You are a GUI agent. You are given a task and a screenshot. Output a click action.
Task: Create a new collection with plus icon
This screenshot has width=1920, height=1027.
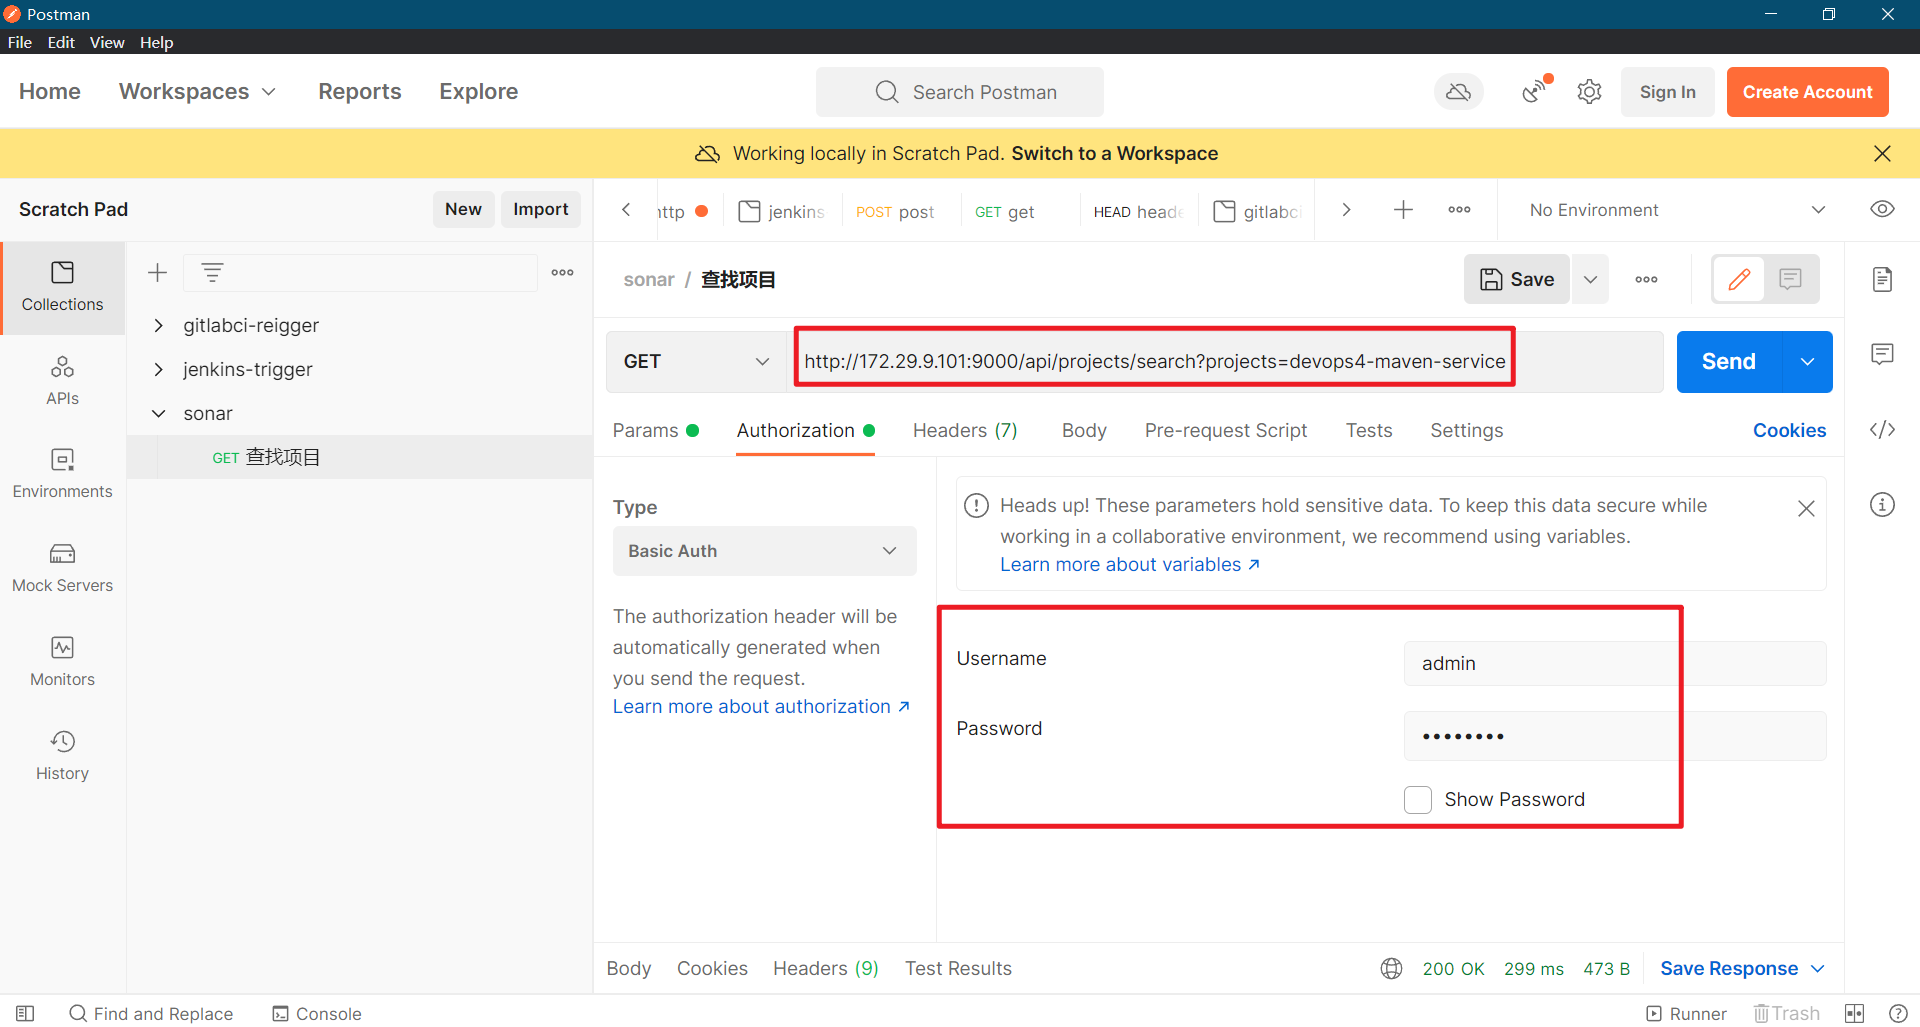[x=157, y=272]
